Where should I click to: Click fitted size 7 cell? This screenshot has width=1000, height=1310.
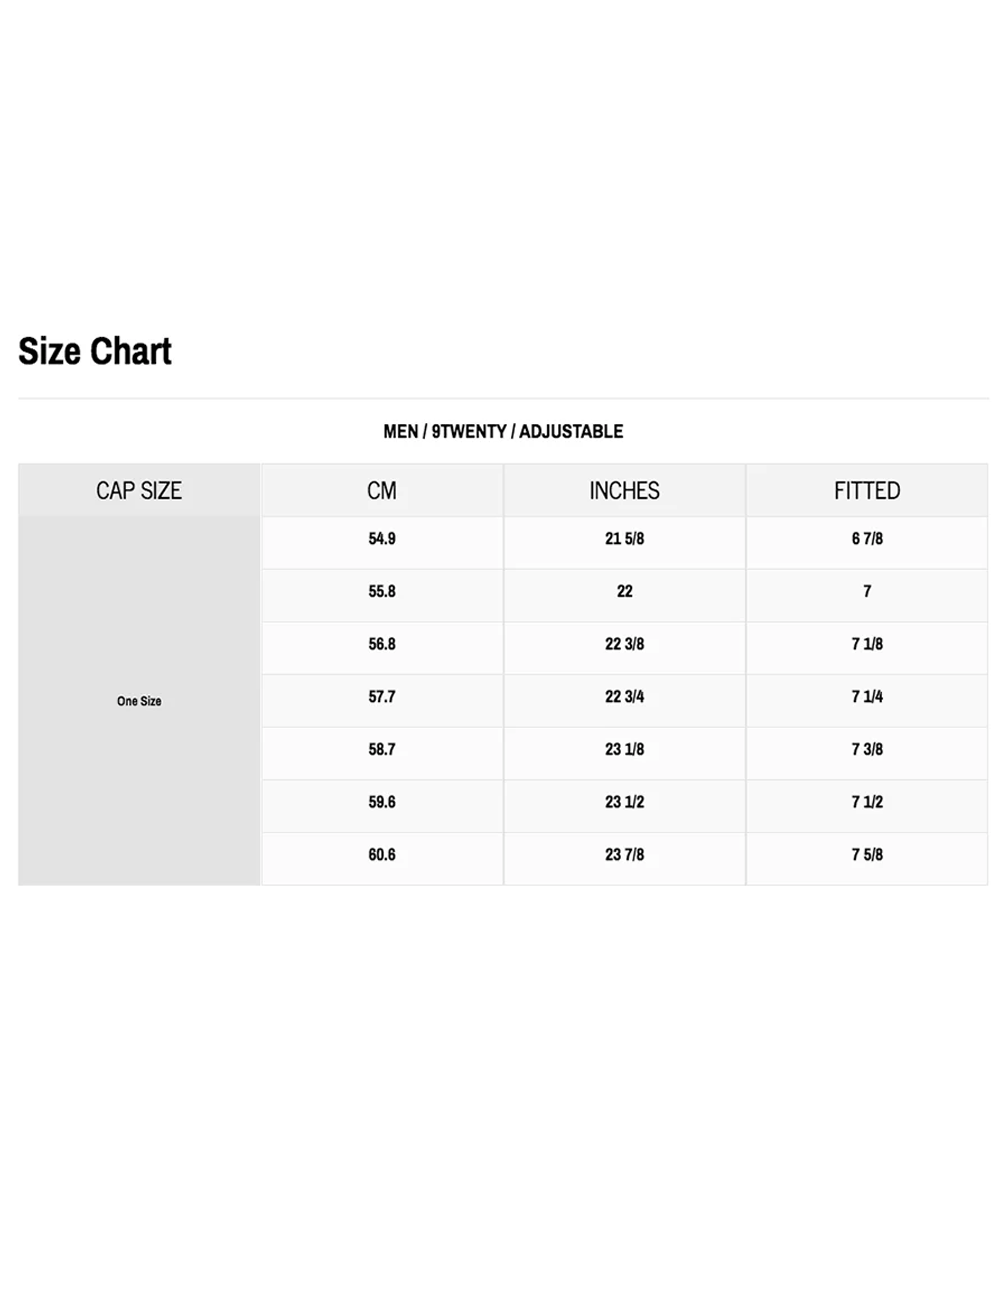pyautogui.click(x=867, y=592)
